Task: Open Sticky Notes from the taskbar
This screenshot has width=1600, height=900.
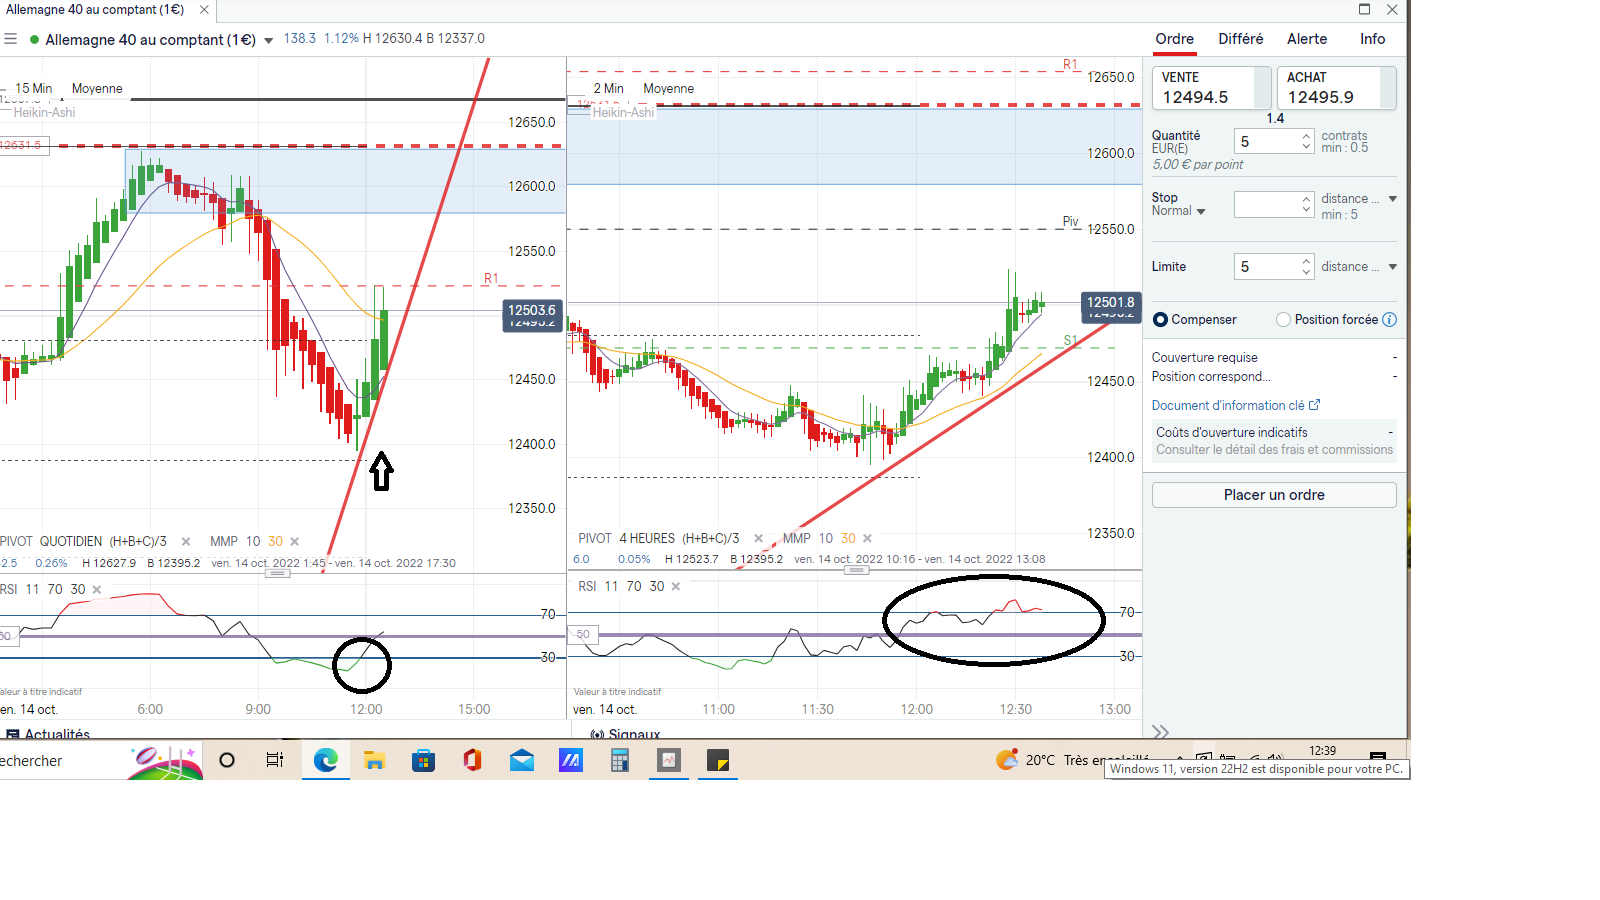Action: tap(717, 760)
